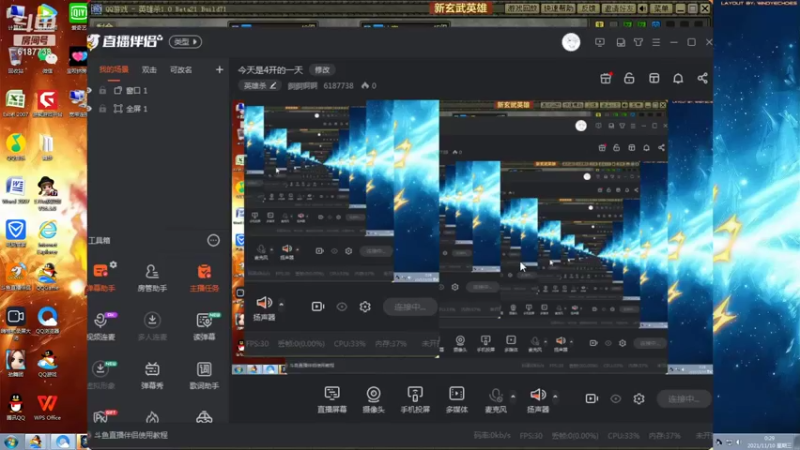Open the 读弹幕 tool

coord(204,326)
